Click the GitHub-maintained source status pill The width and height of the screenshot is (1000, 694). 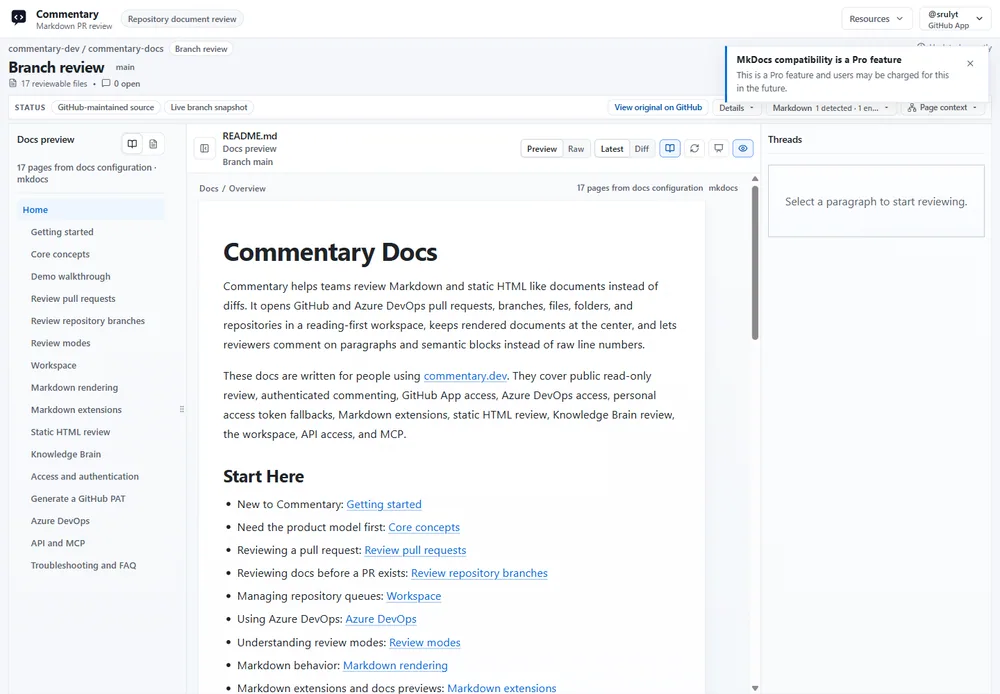pyautogui.click(x=106, y=108)
